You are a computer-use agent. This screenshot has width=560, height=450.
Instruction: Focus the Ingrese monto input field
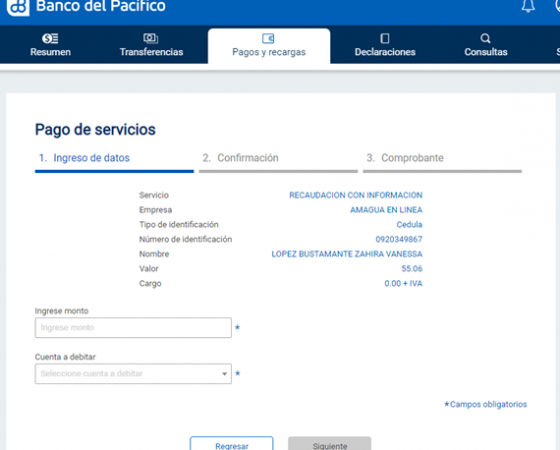pyautogui.click(x=133, y=328)
